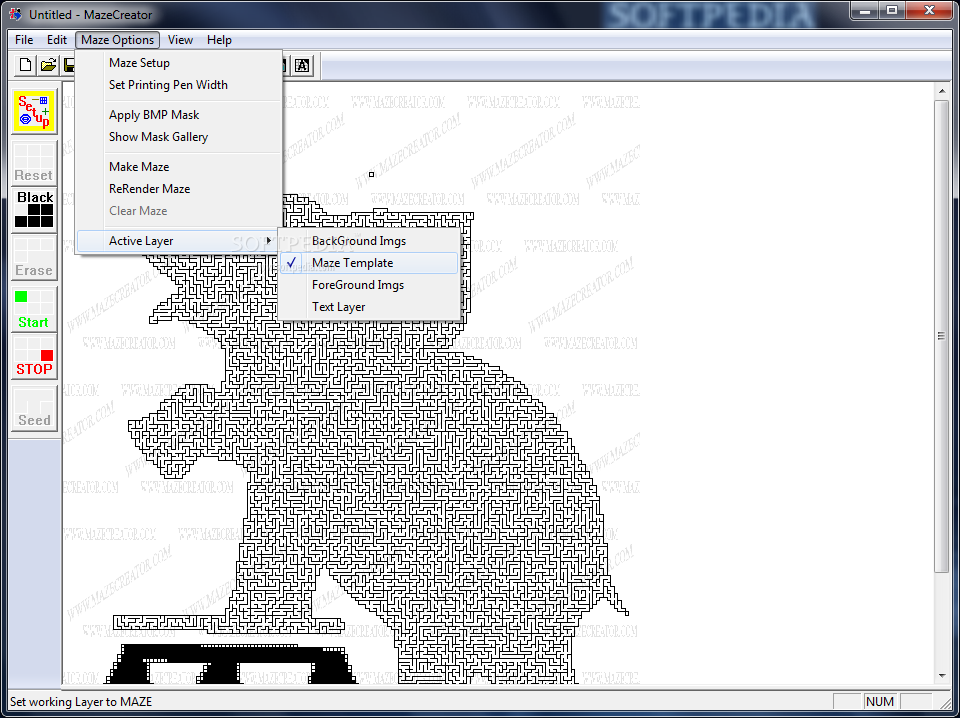This screenshot has width=960, height=718.
Task: Open the File menu
Action: coord(24,40)
